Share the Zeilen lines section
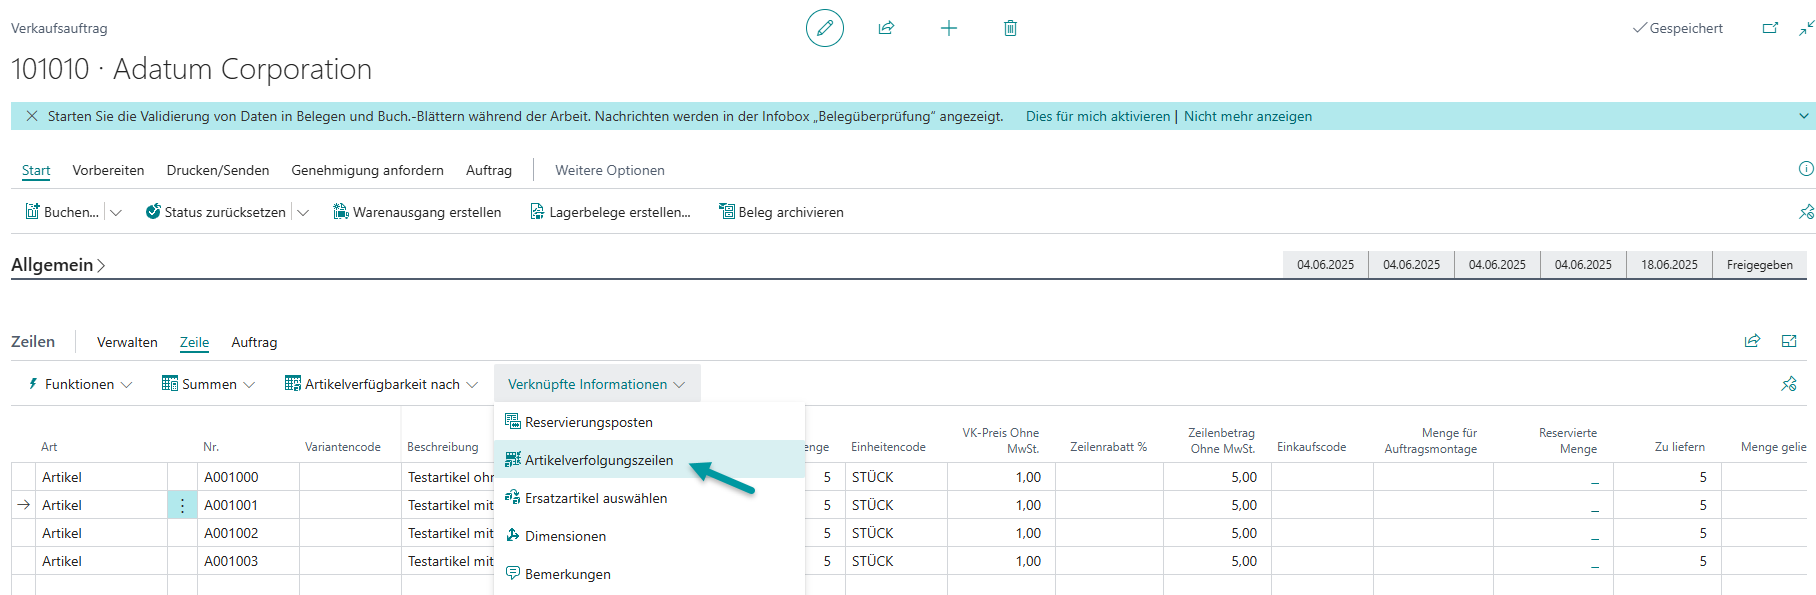Screen dimensions: 1816x595 coord(1752,342)
